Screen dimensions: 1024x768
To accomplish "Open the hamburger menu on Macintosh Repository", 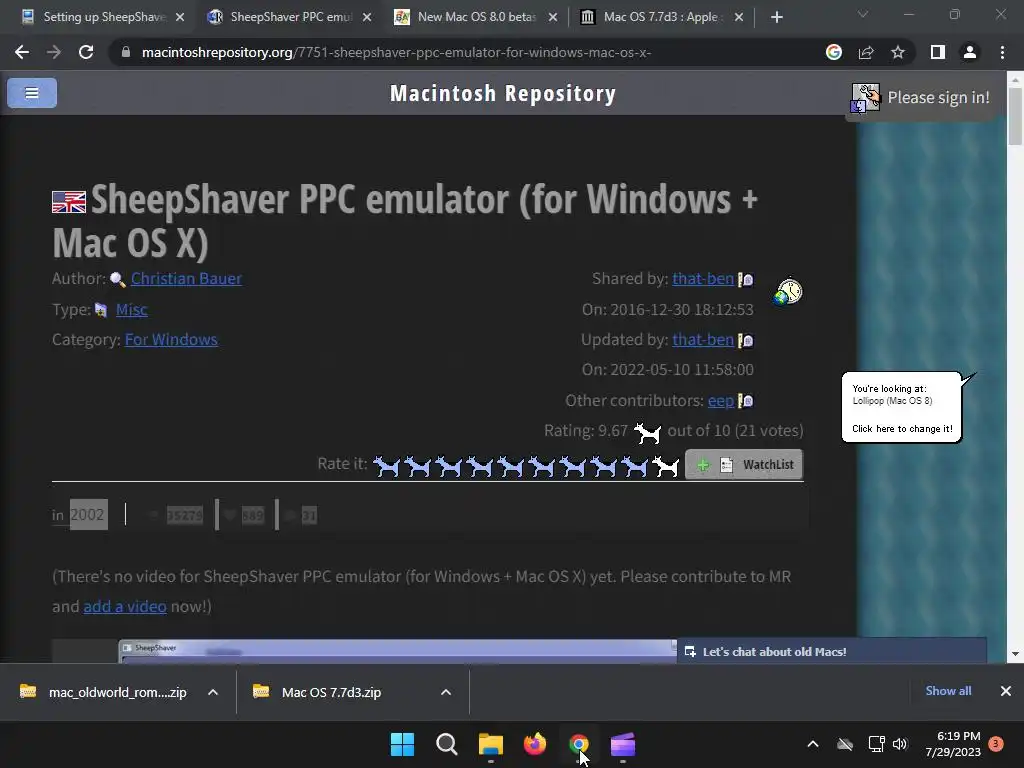I will (31, 93).
